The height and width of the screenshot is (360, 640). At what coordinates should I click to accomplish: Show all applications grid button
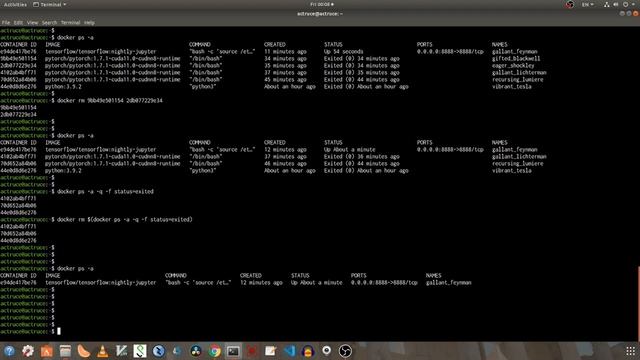click(630, 351)
